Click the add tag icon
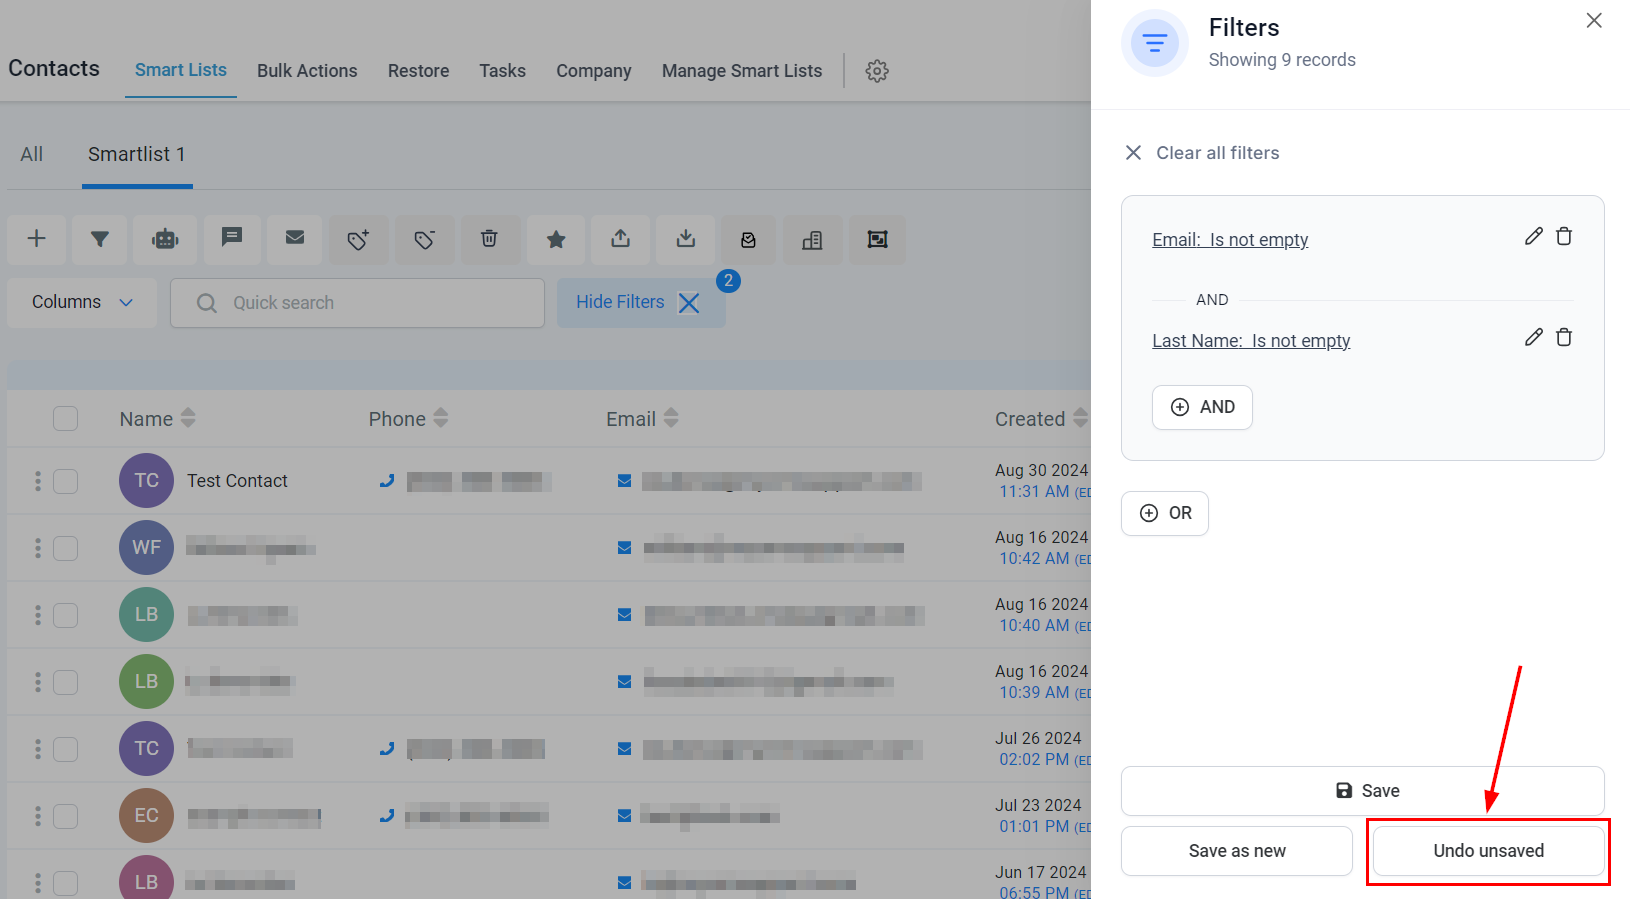 pos(359,239)
